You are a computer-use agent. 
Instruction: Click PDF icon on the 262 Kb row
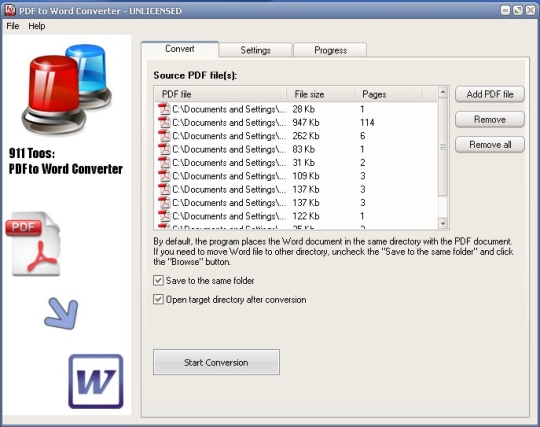click(164, 136)
